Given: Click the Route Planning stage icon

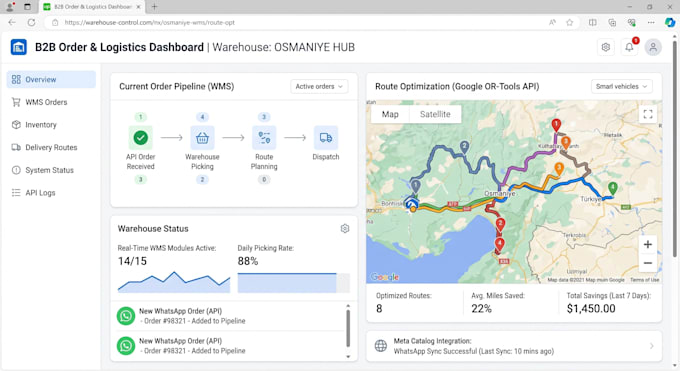Looking at the screenshot, I should (x=264, y=138).
